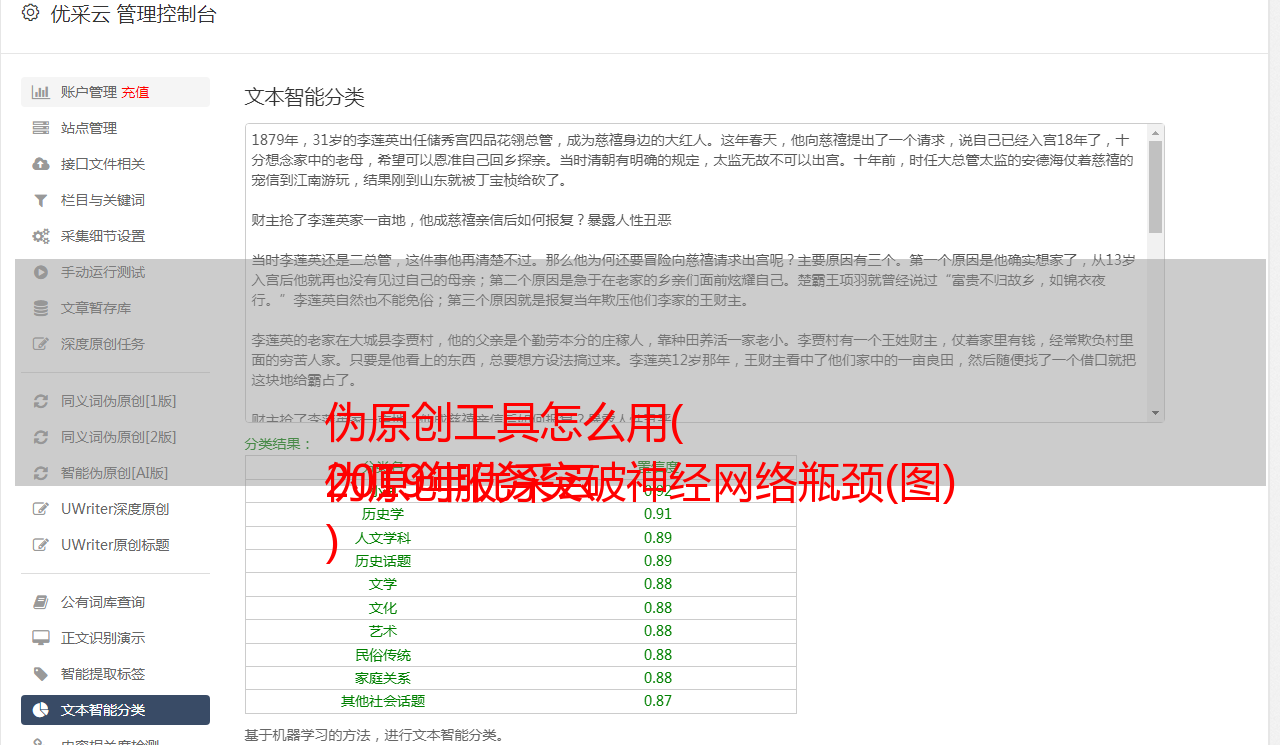Open 正文识别演示 in the sidebar
This screenshot has height=745, width=1280.
115,638
